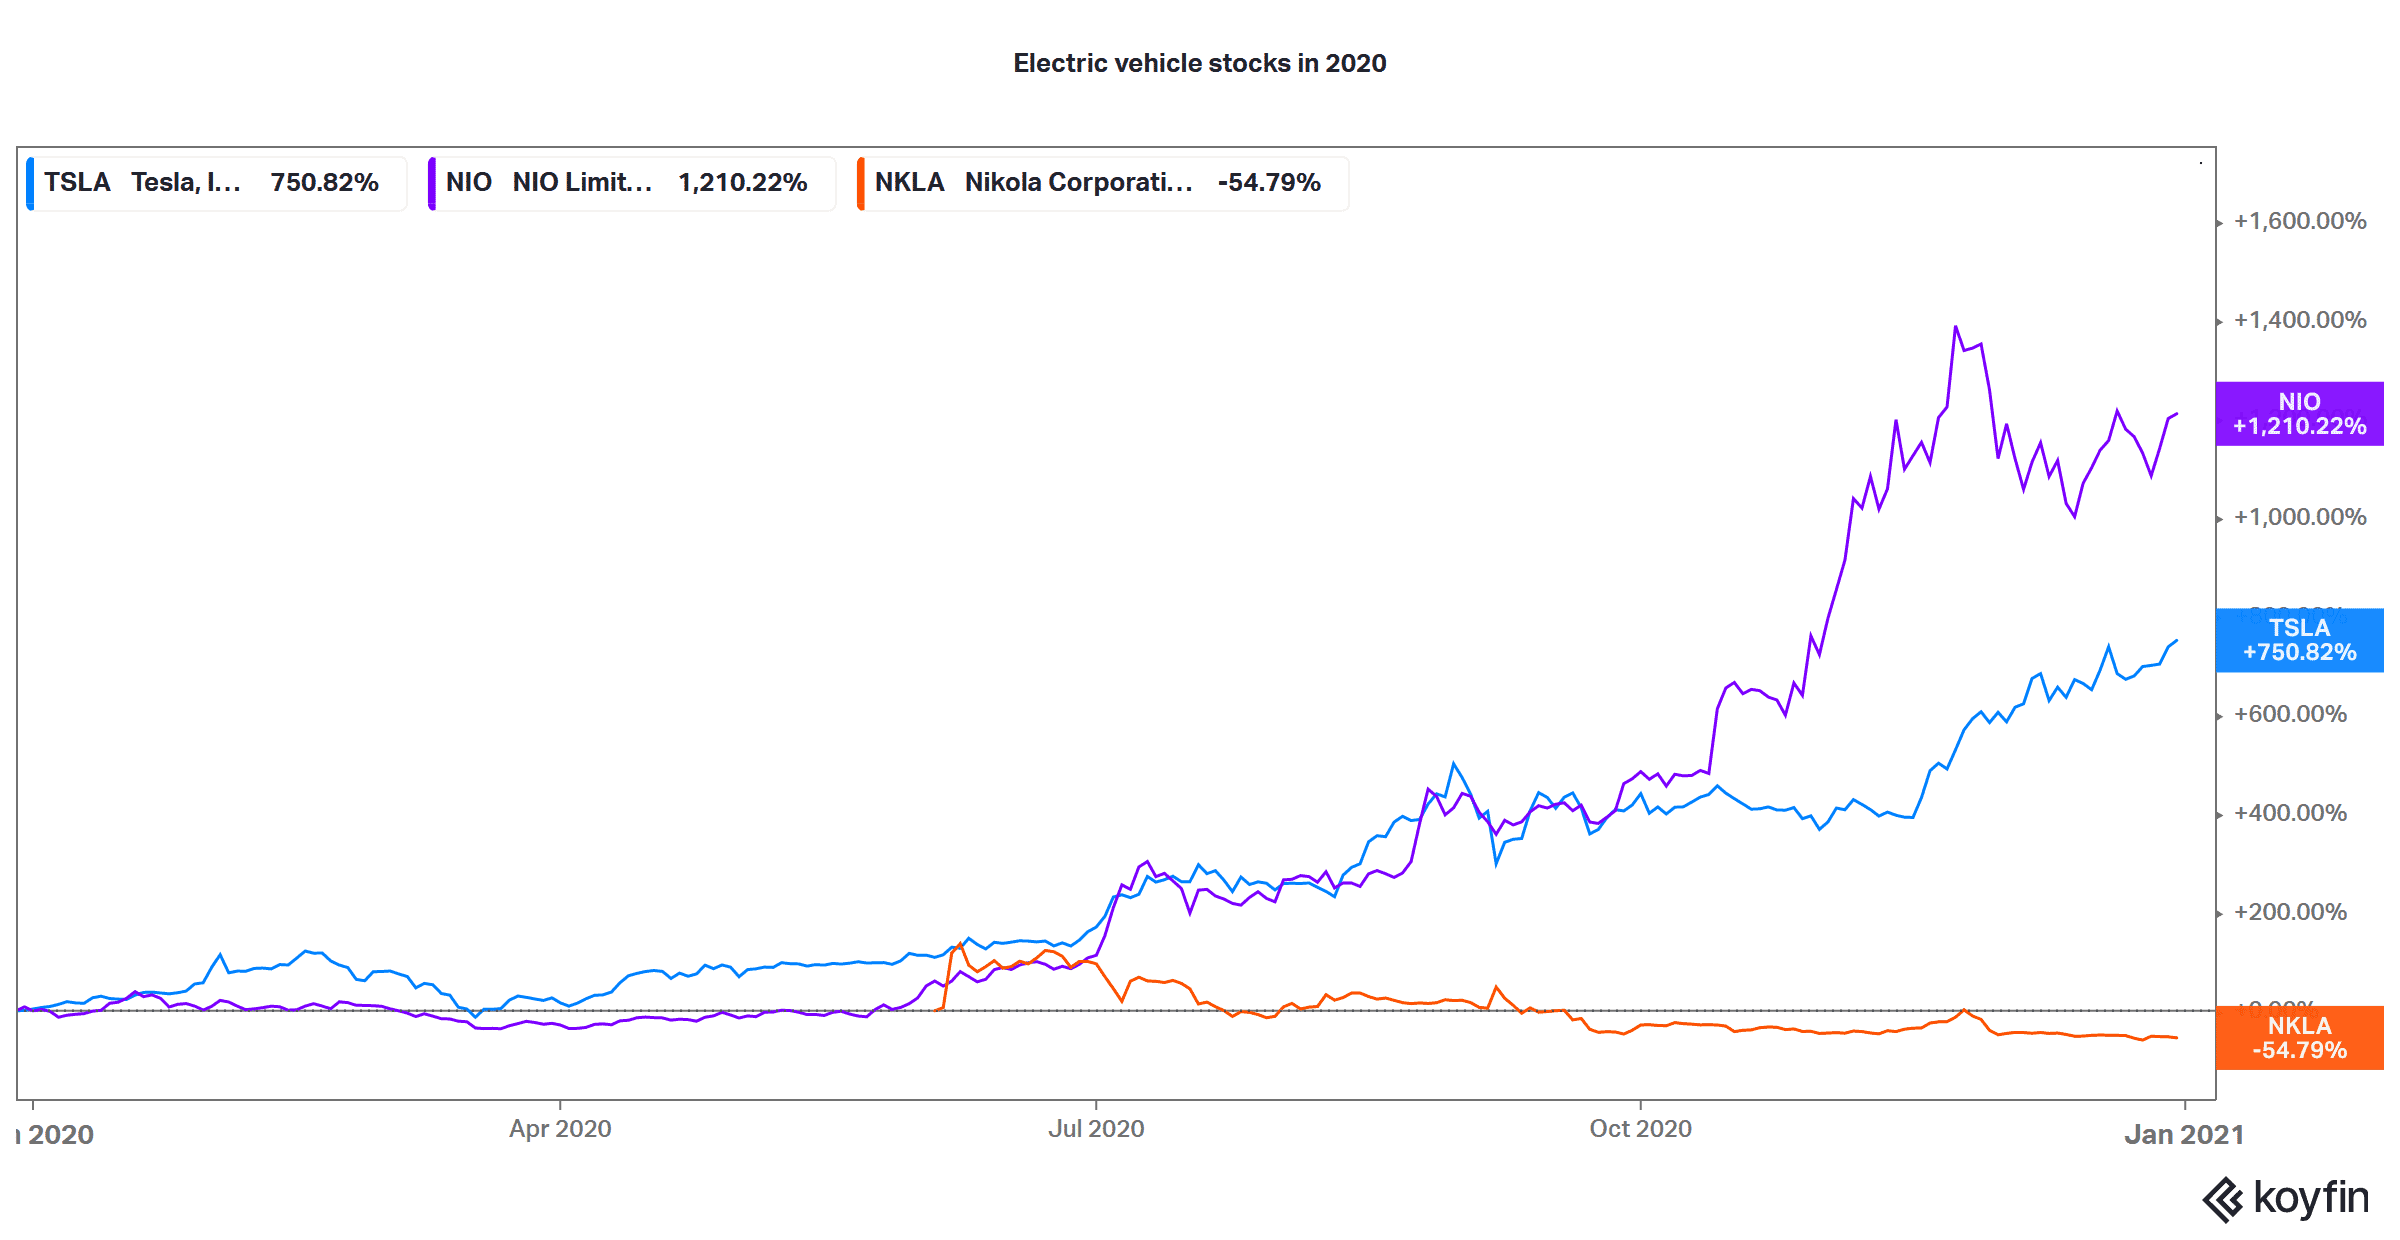The width and height of the screenshot is (2400, 1240).
Task: Click the purple NIO legend color bar
Action: click(x=431, y=183)
